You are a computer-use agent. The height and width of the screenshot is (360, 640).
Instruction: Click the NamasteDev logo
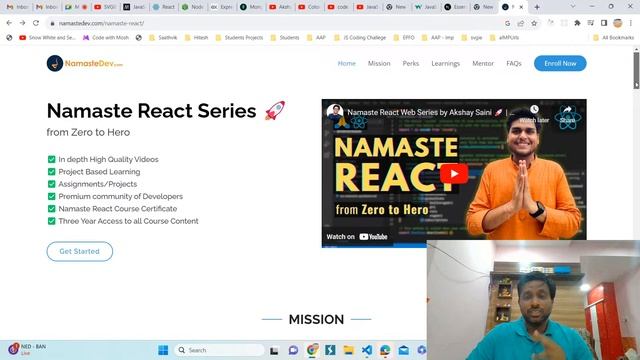84,63
